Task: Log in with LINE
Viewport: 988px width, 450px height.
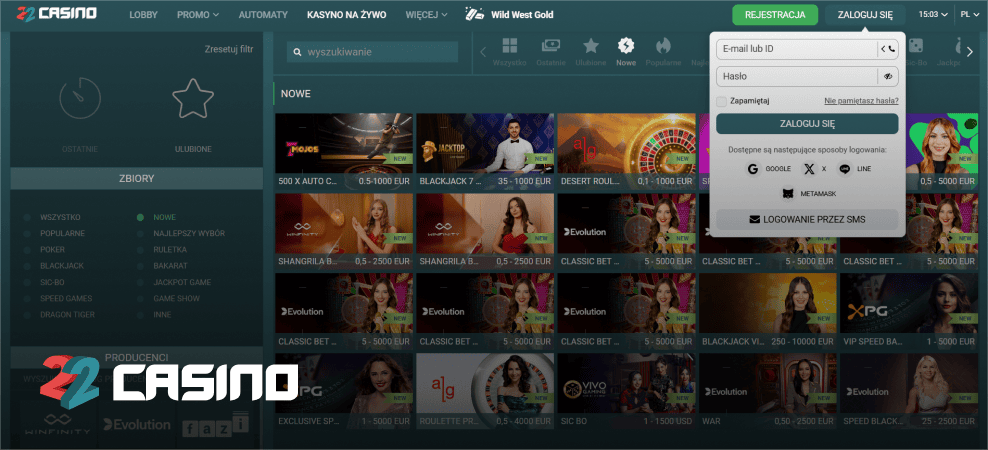Action: (854, 169)
